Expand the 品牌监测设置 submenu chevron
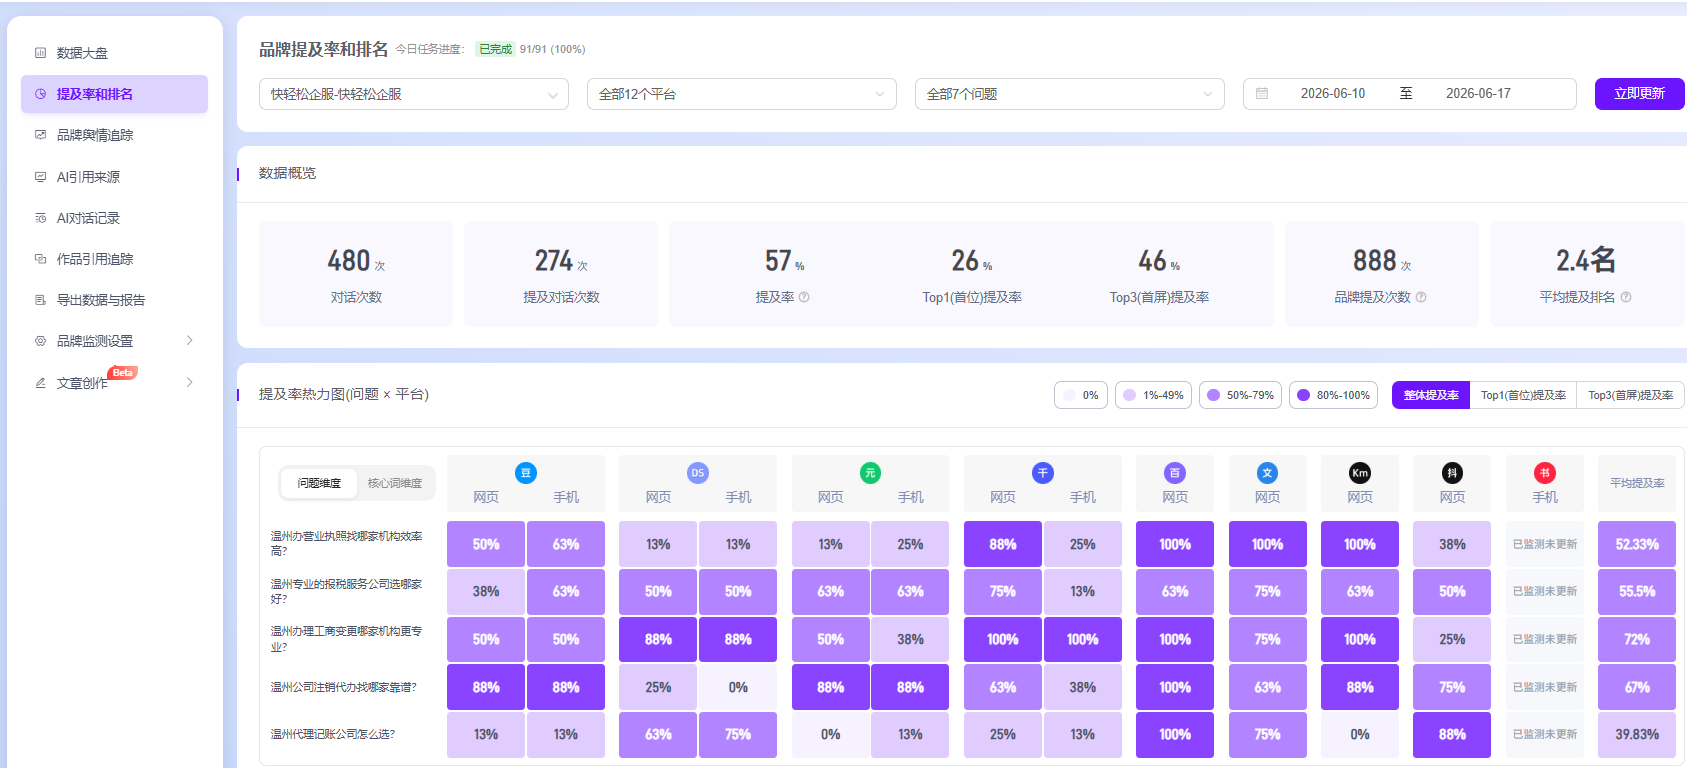Screen dimensions: 1687x768 (190, 341)
